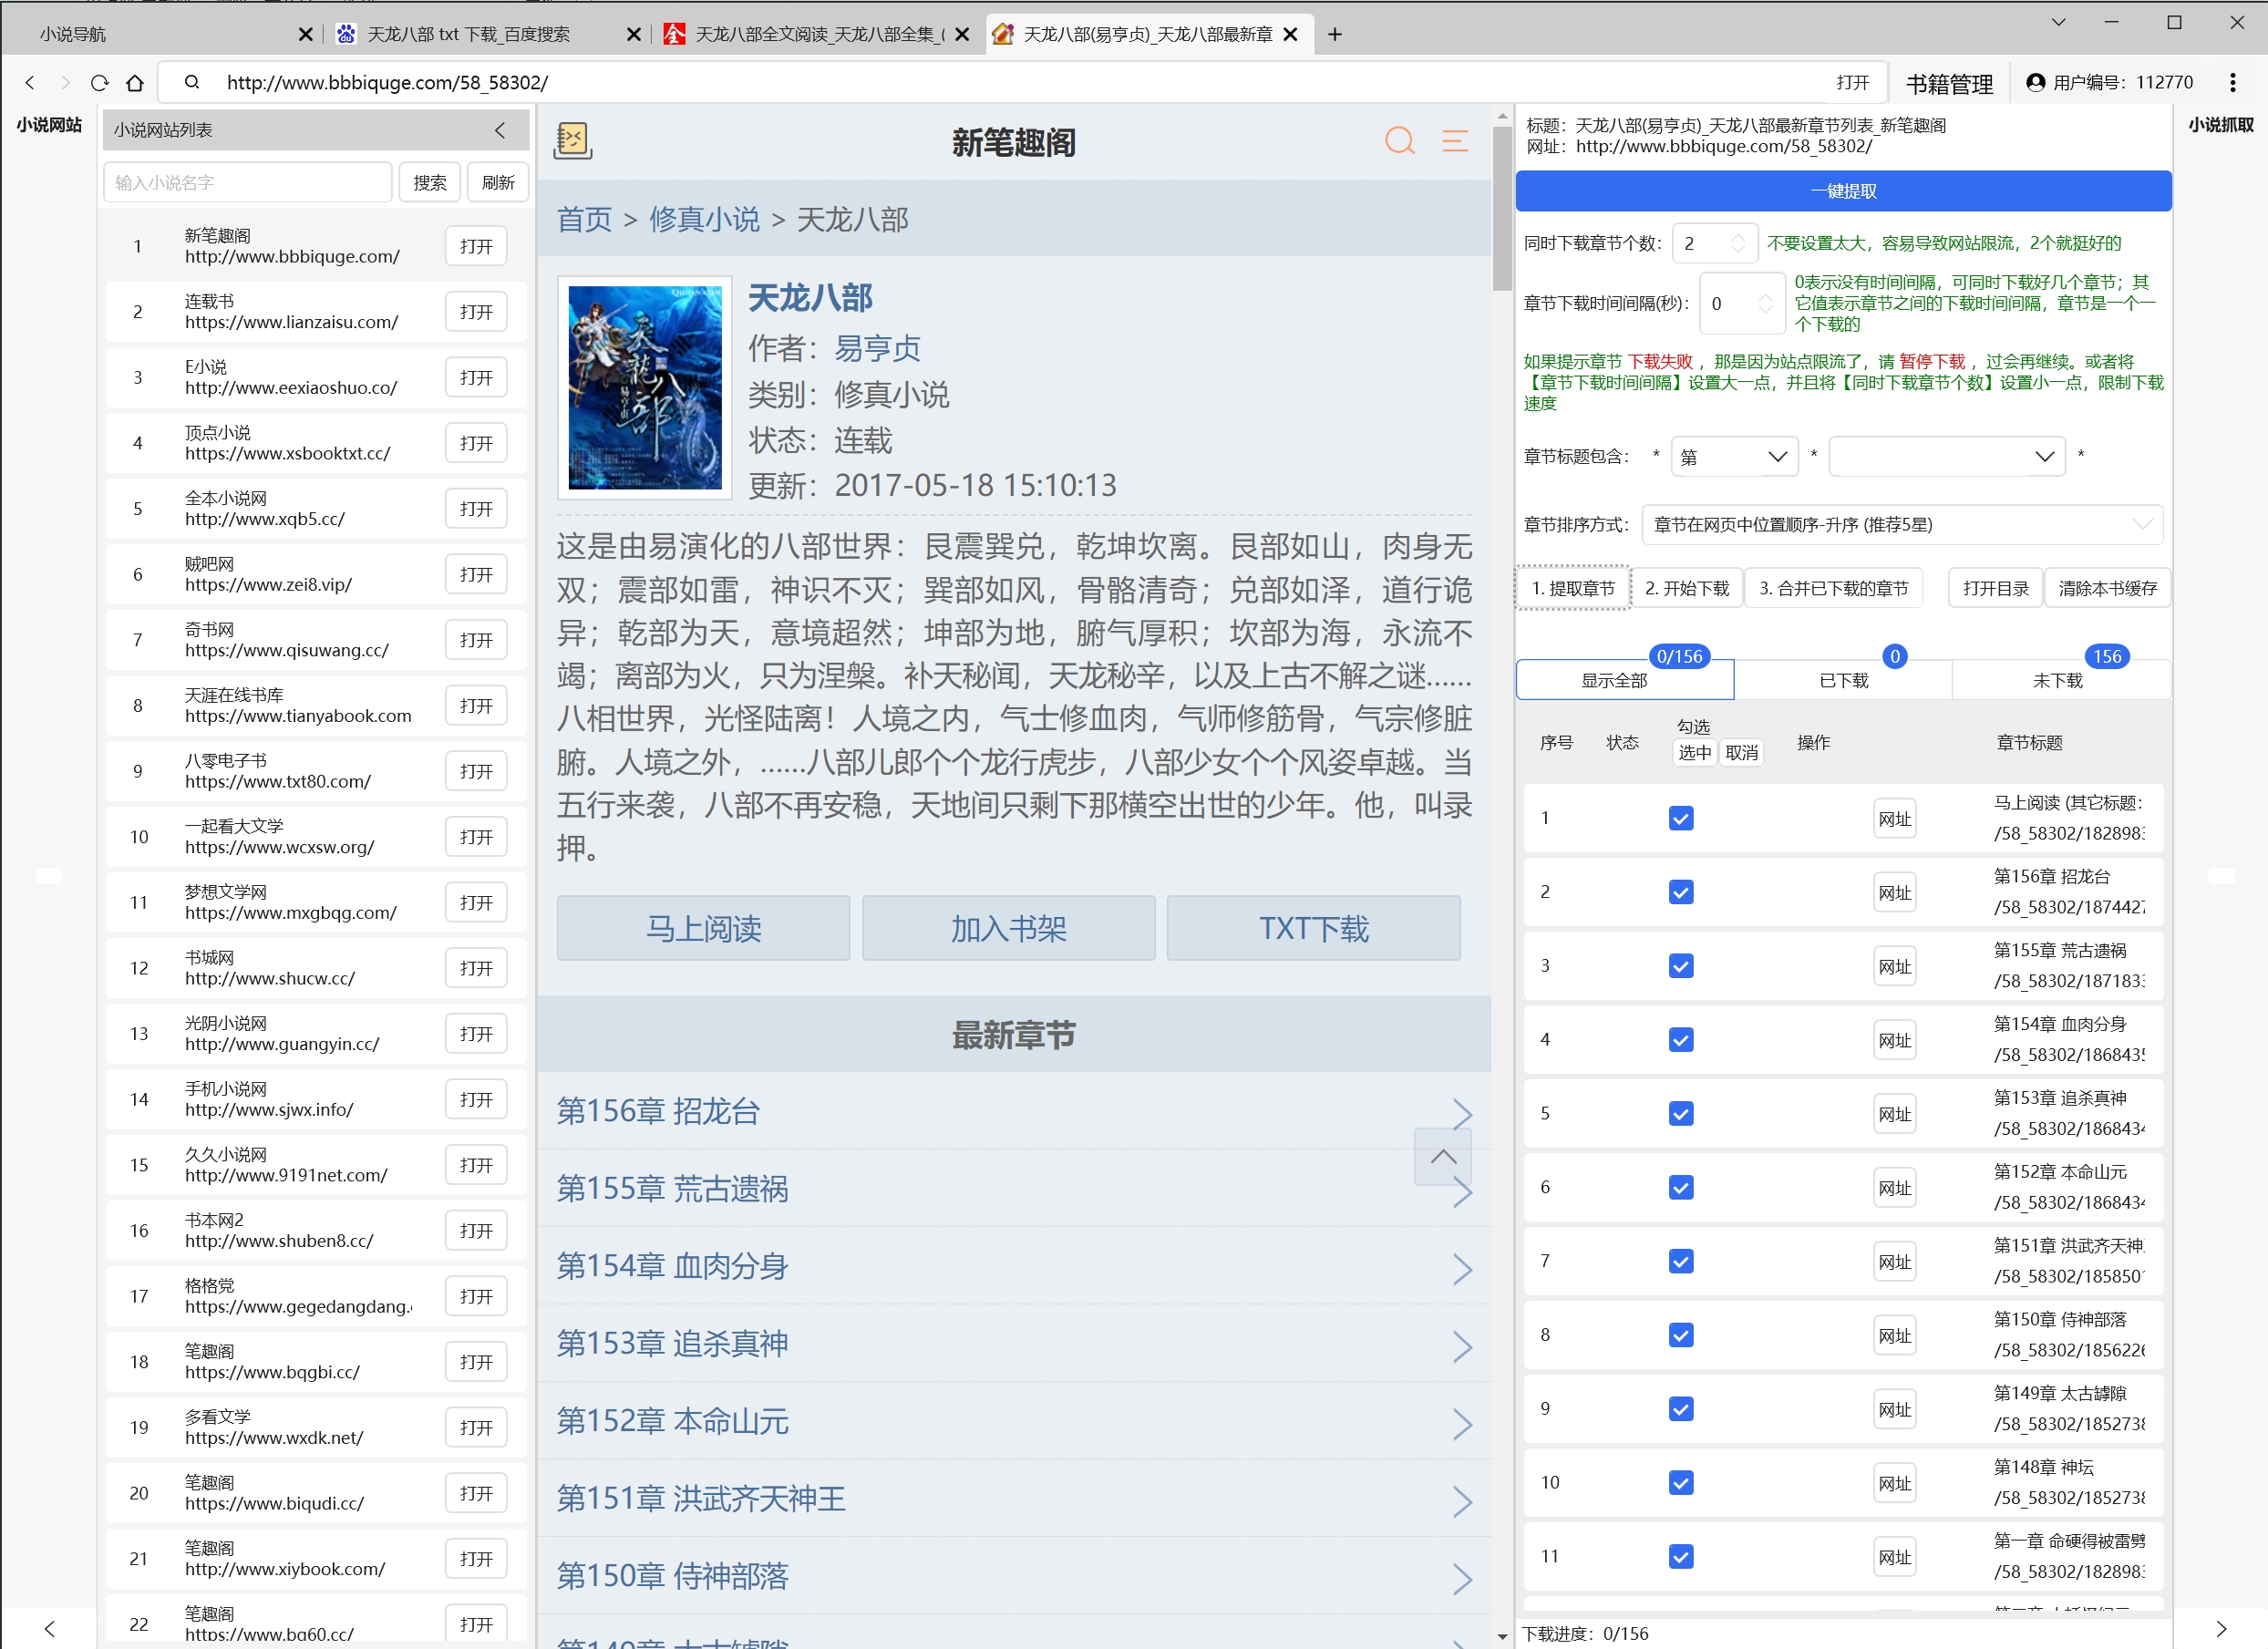Switch to the 显示全部 tab
Screen dimensions: 2268x1649
click(1625, 680)
